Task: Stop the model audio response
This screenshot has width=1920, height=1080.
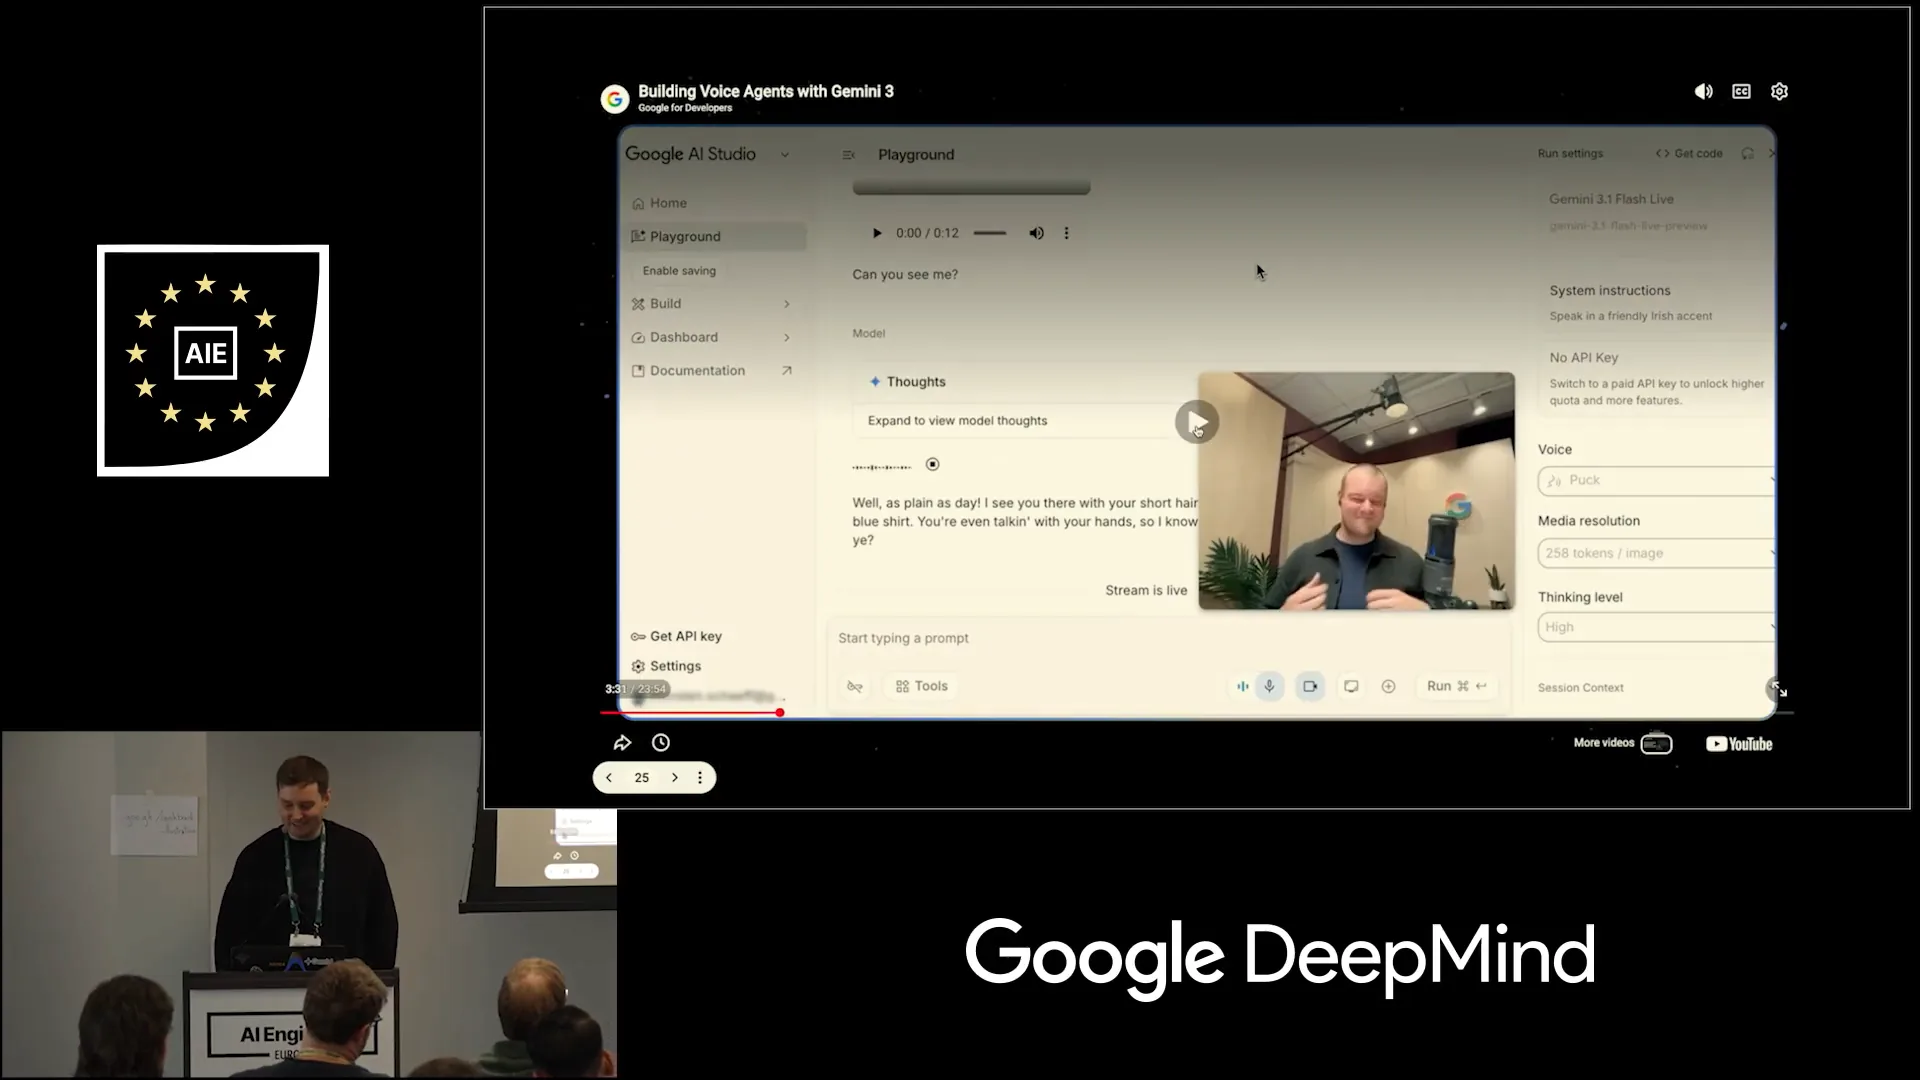Action: (x=932, y=464)
